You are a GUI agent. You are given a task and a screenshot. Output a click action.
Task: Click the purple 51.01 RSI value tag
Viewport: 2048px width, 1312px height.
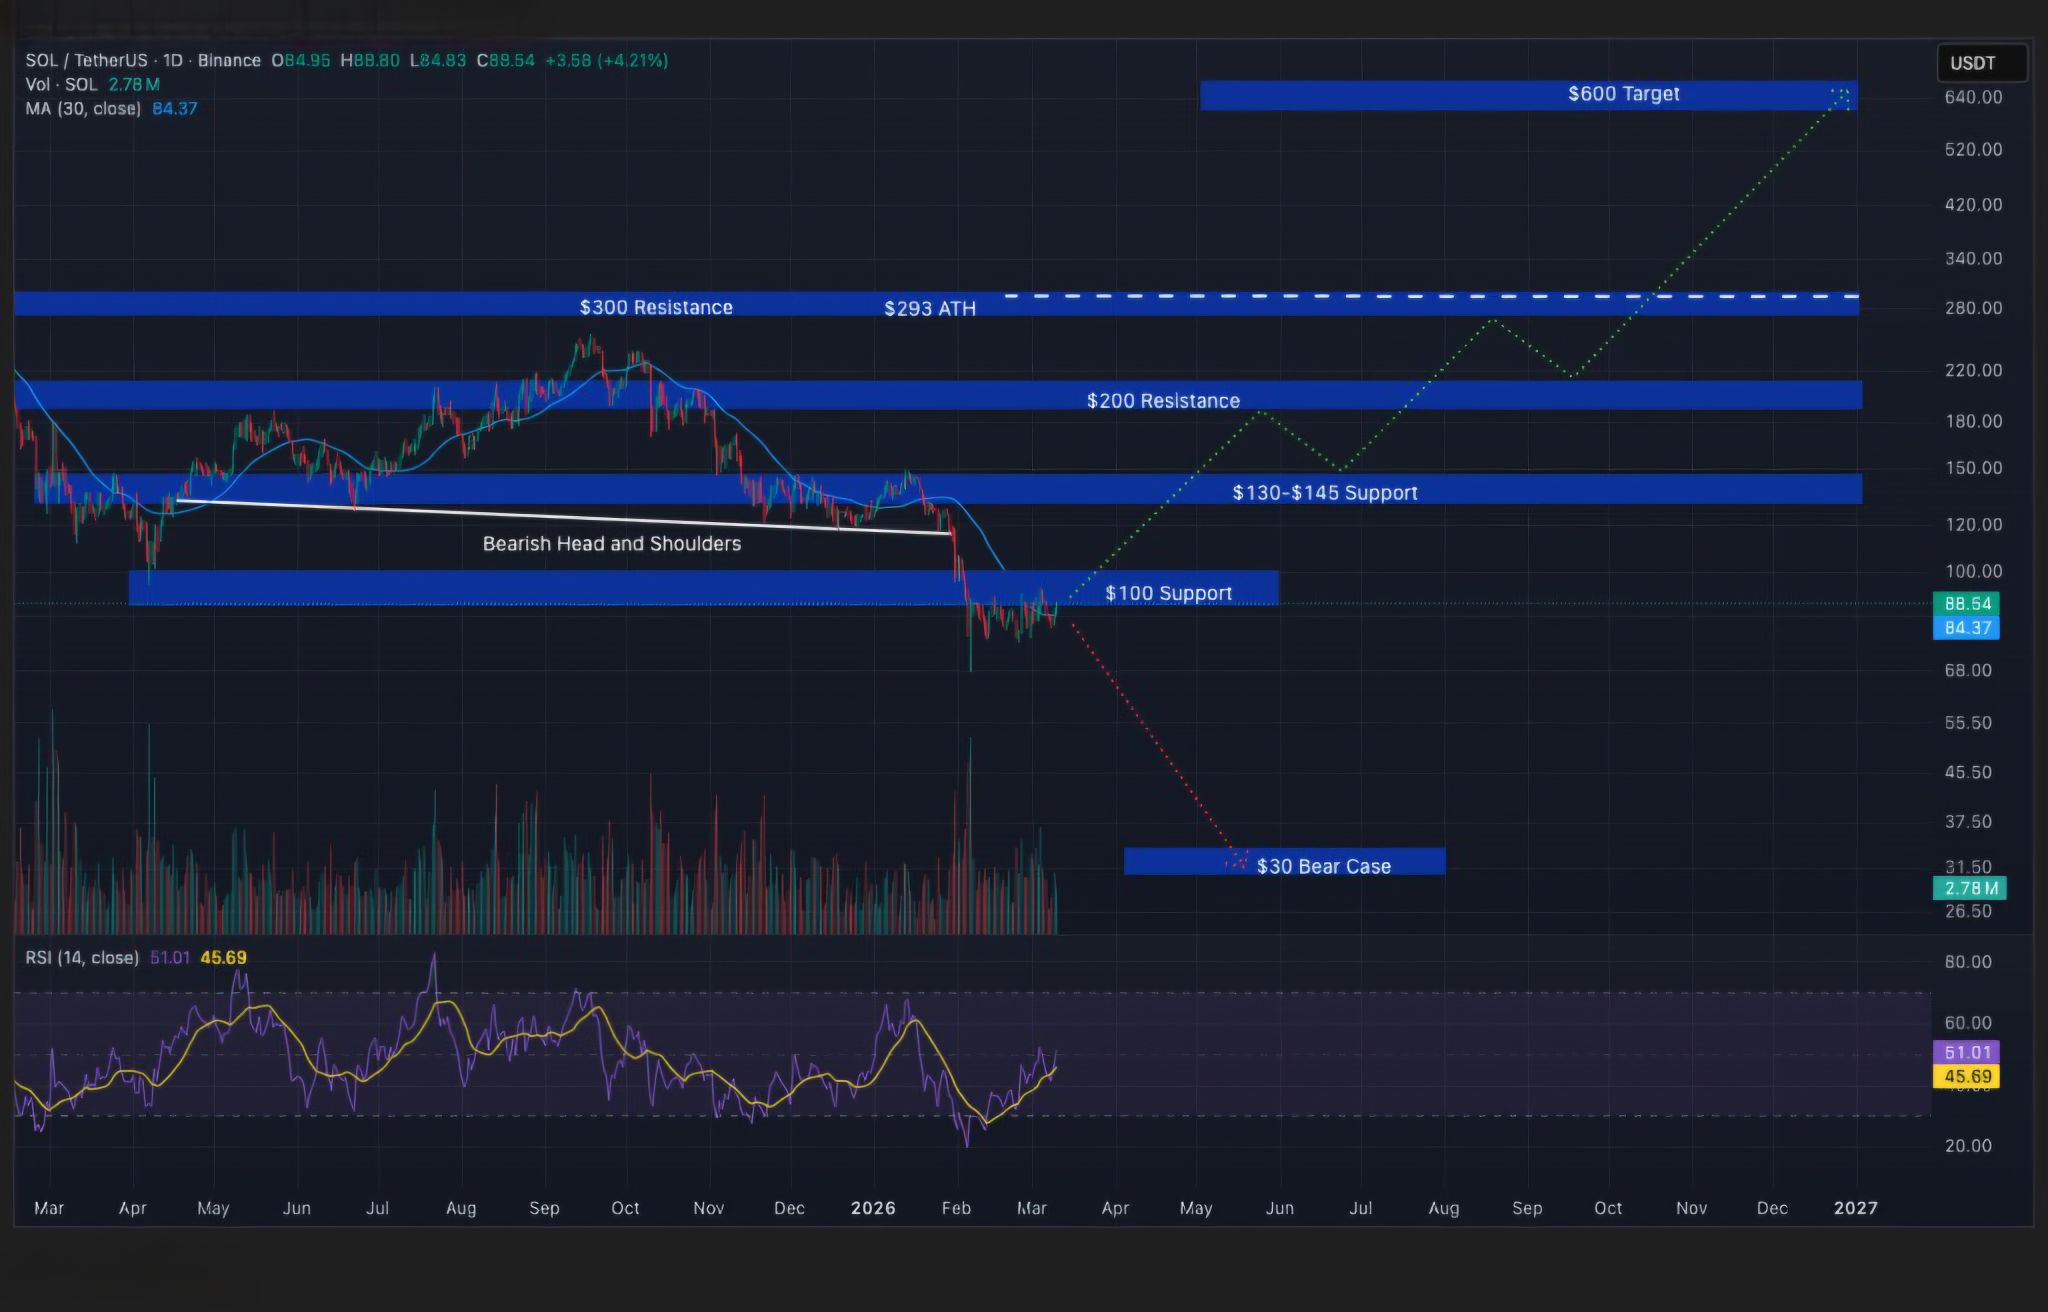(x=1967, y=1052)
